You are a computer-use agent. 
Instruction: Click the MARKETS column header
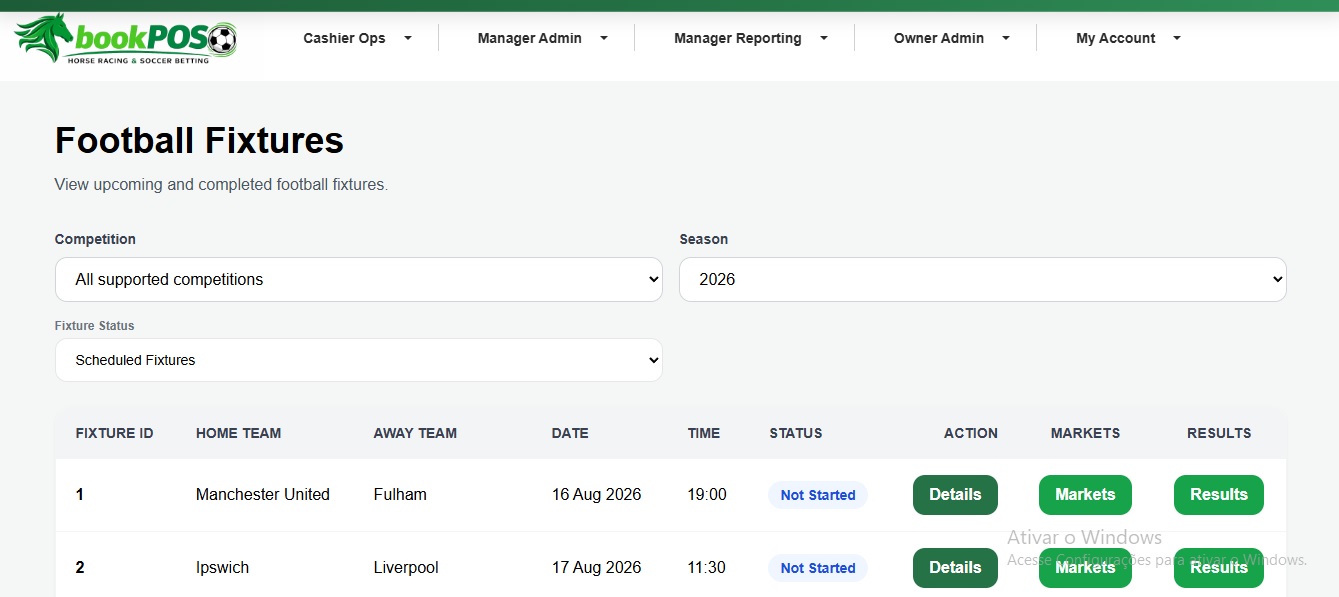[x=1085, y=433]
